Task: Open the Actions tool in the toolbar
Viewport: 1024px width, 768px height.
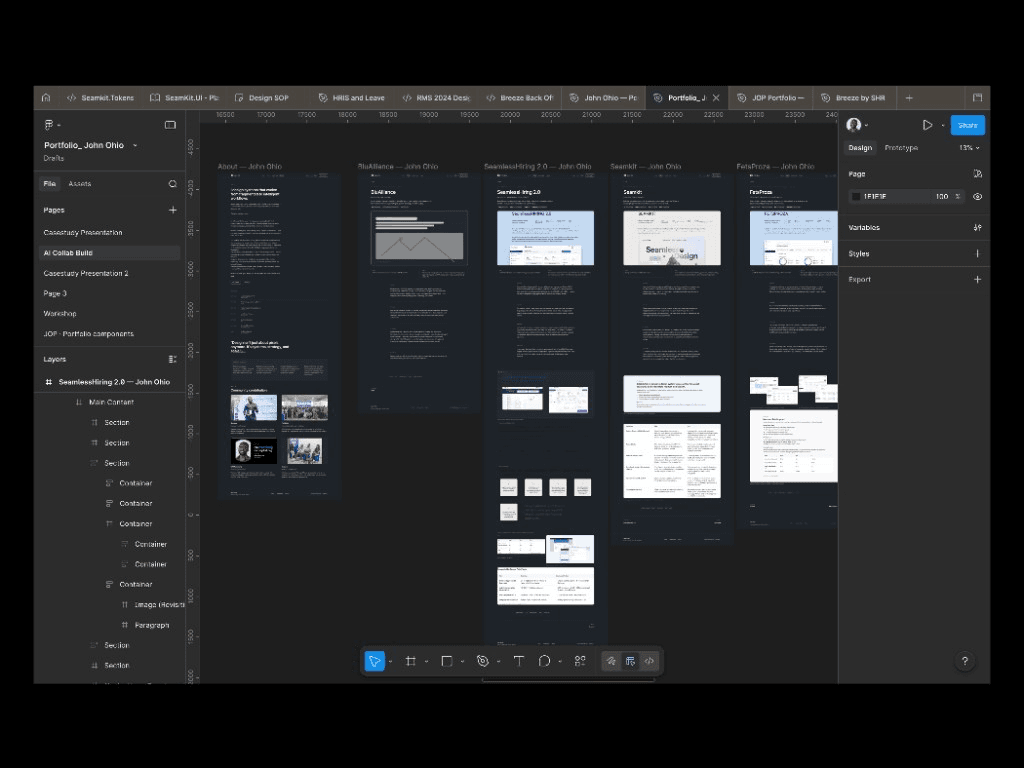Action: (x=580, y=661)
